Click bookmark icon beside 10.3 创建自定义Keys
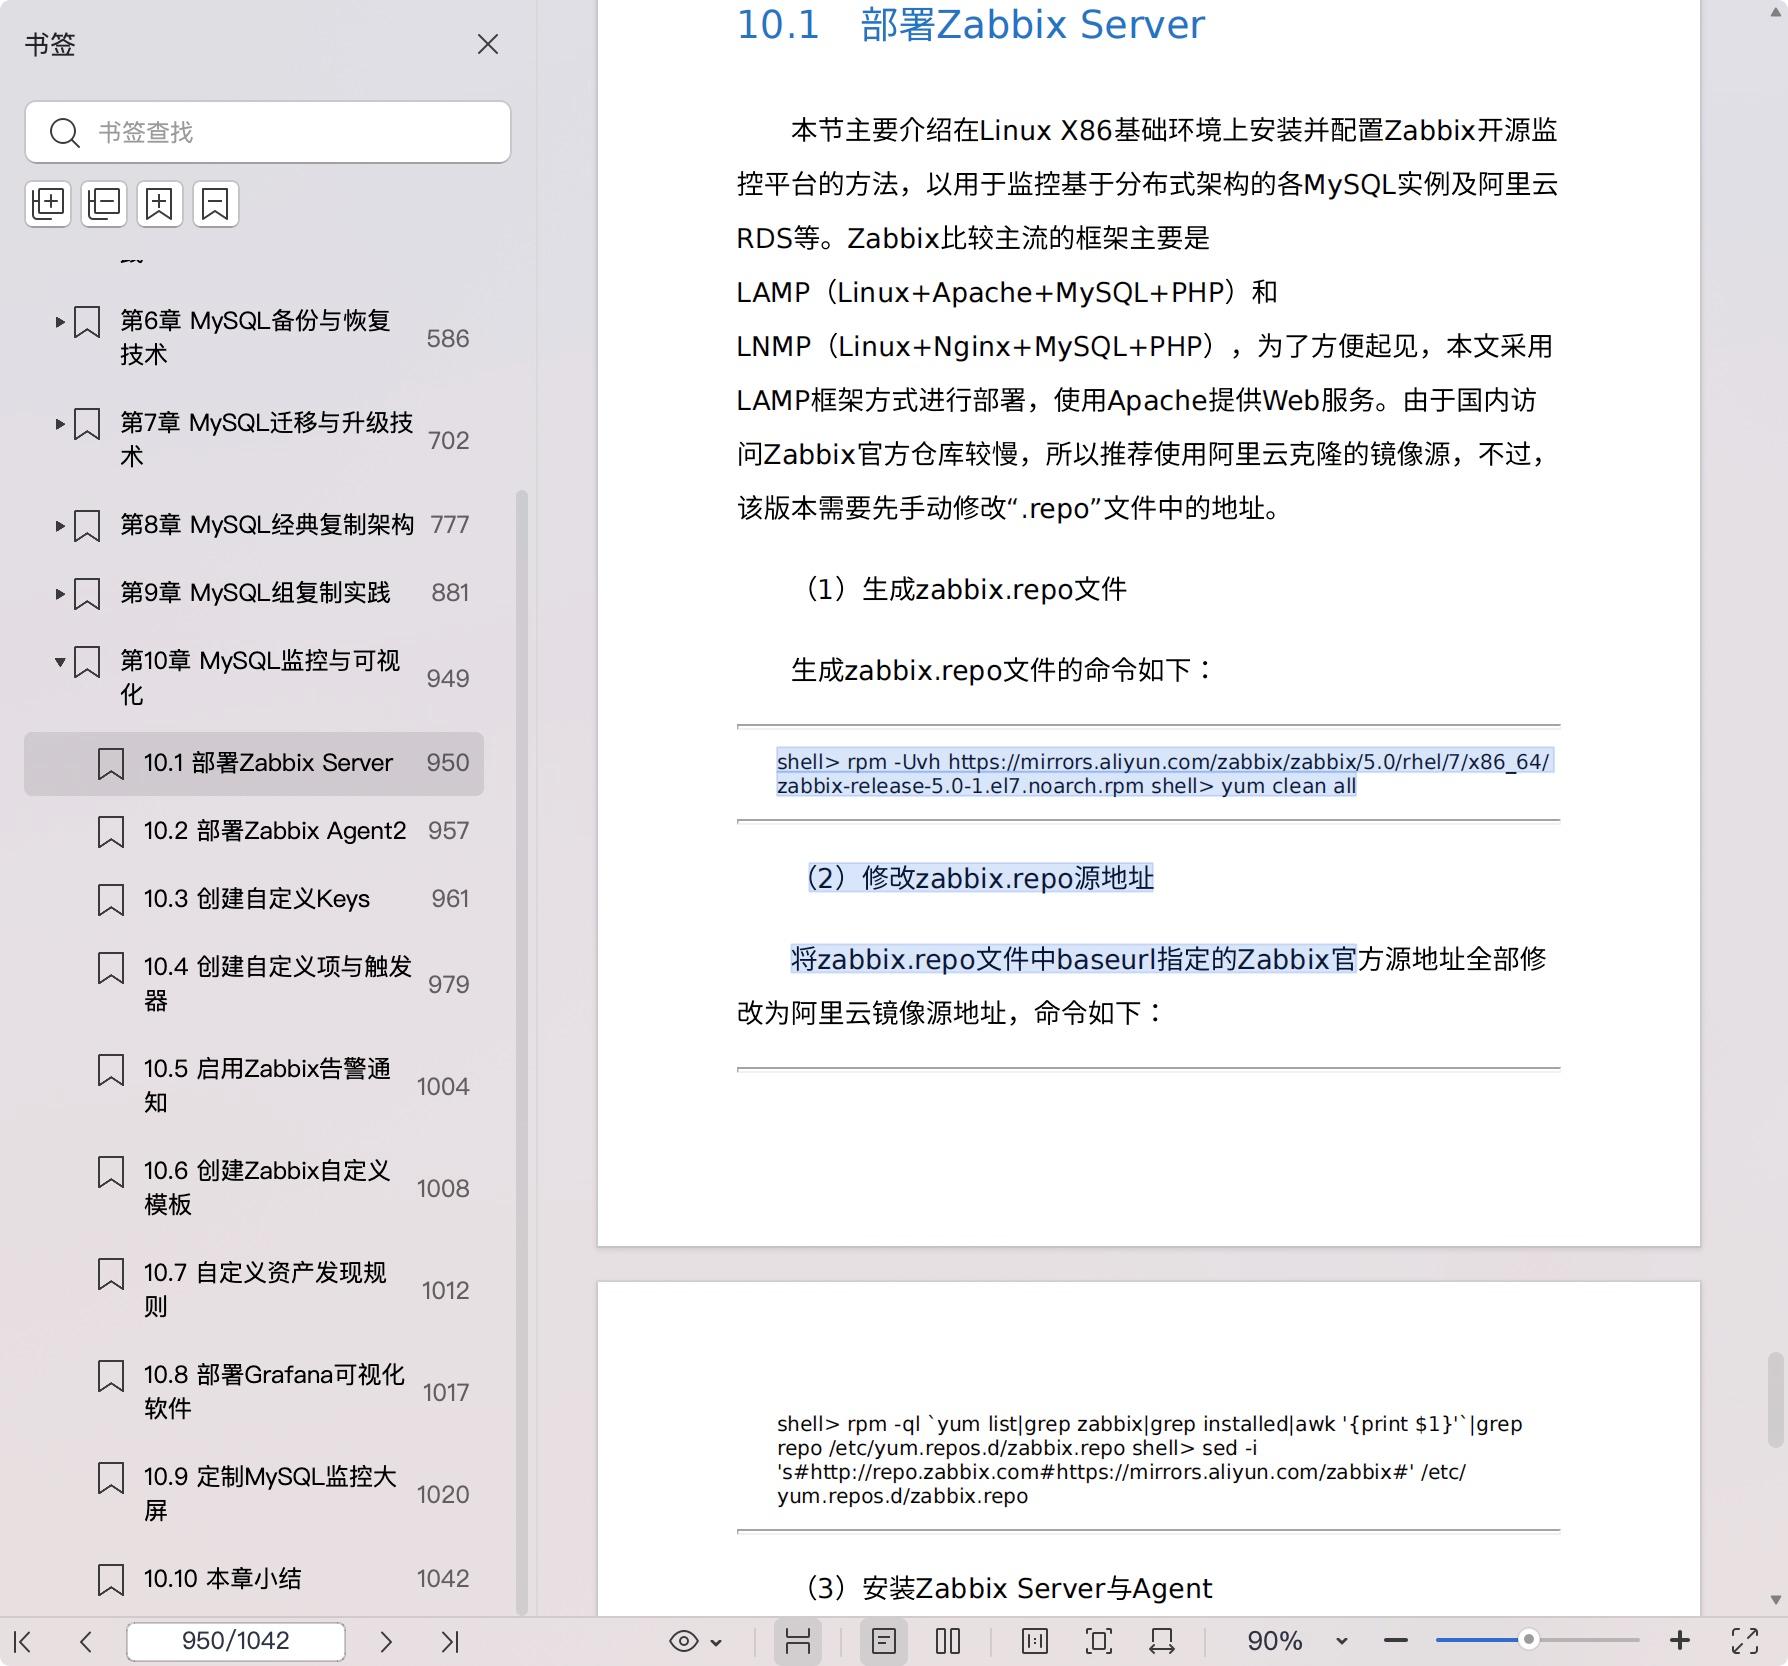Viewport: 1788px width, 1666px height. pyautogui.click(x=111, y=900)
